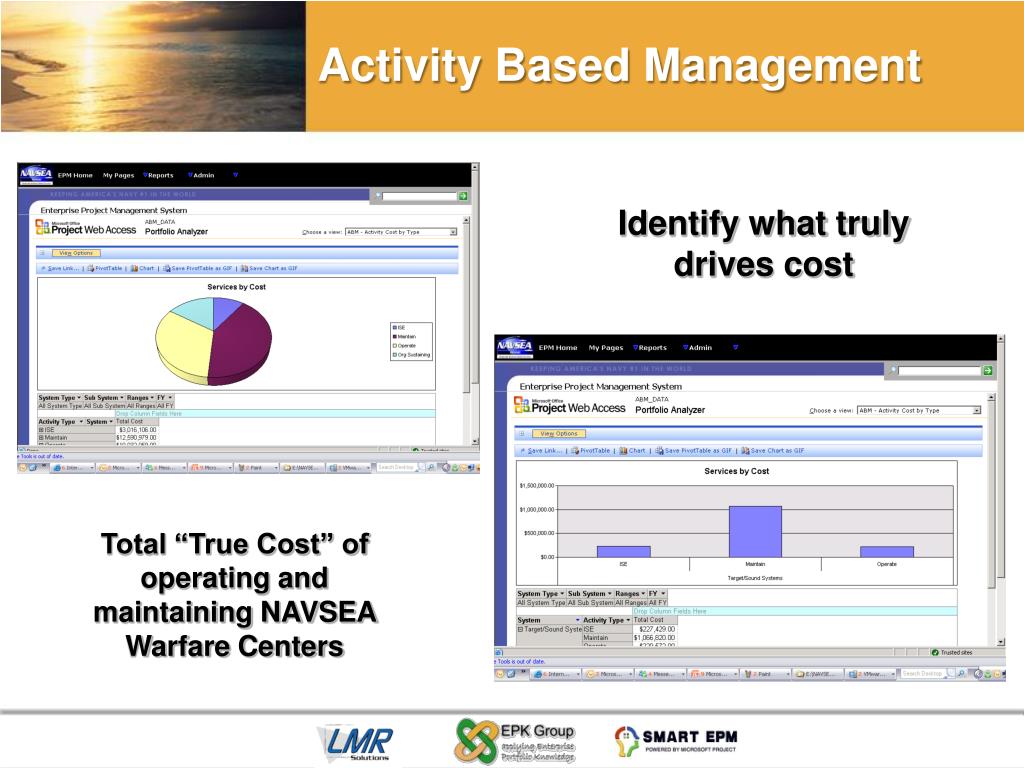The height and width of the screenshot is (768, 1024).
Task: Click Project Web Access logo in left window
Action: (x=86, y=227)
